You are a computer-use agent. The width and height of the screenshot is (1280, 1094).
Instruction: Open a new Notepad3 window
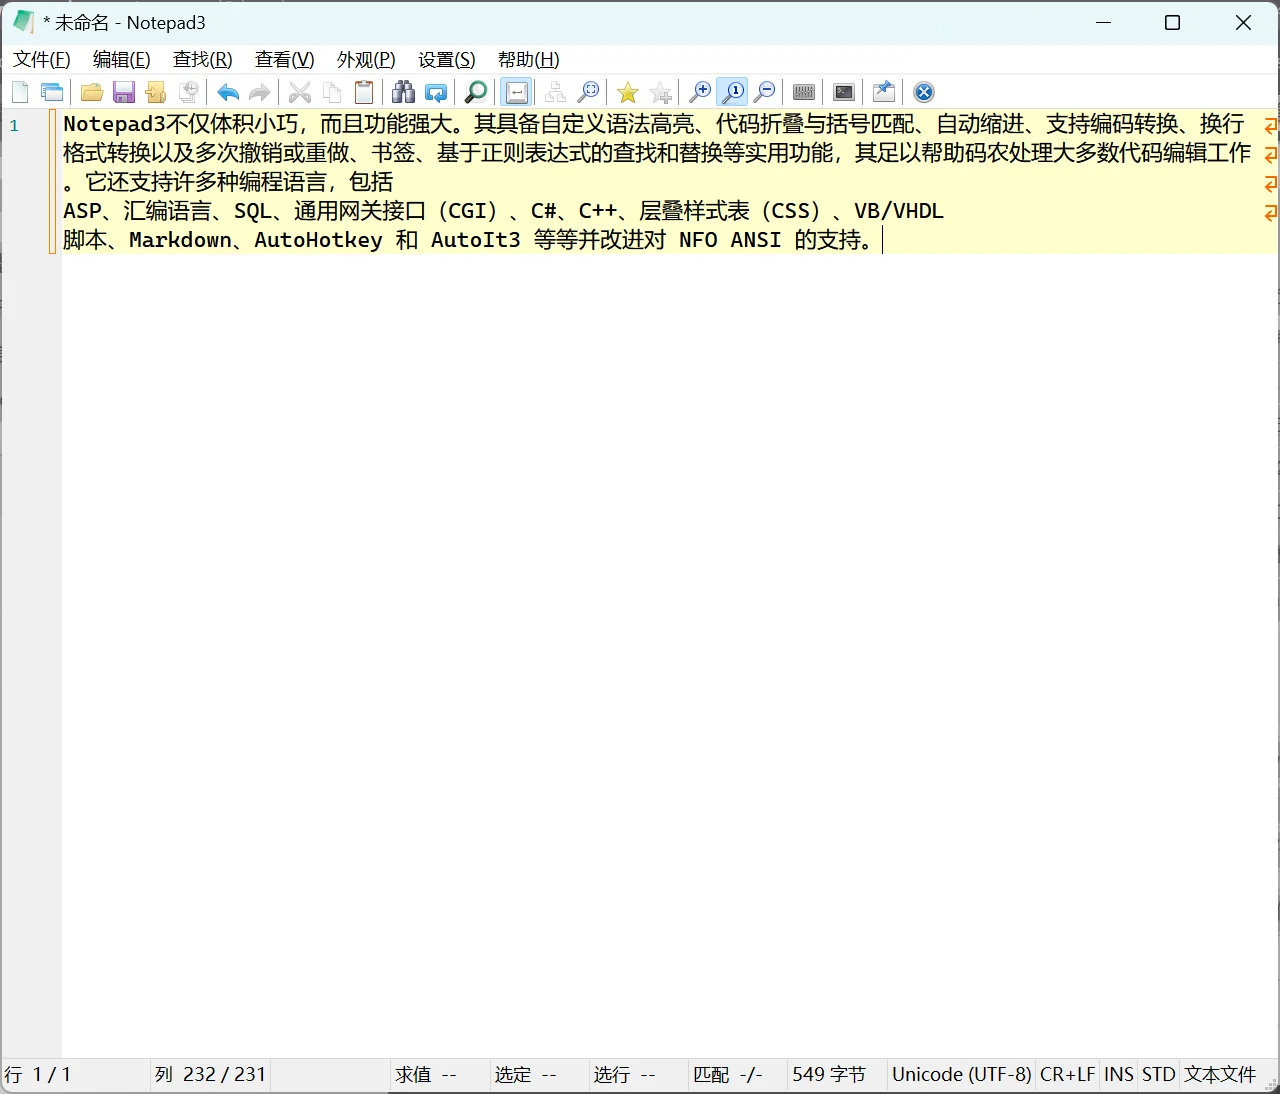point(52,93)
